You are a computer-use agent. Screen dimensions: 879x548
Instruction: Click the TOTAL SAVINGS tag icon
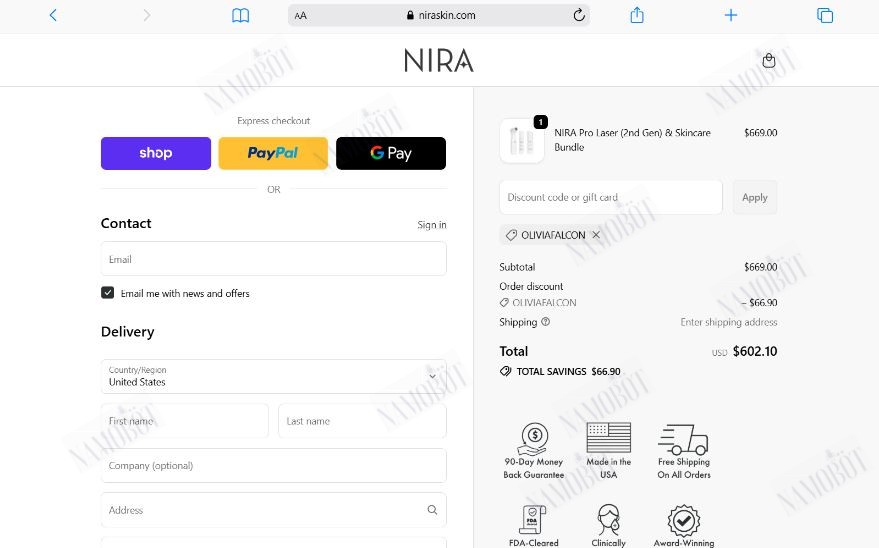(x=506, y=371)
